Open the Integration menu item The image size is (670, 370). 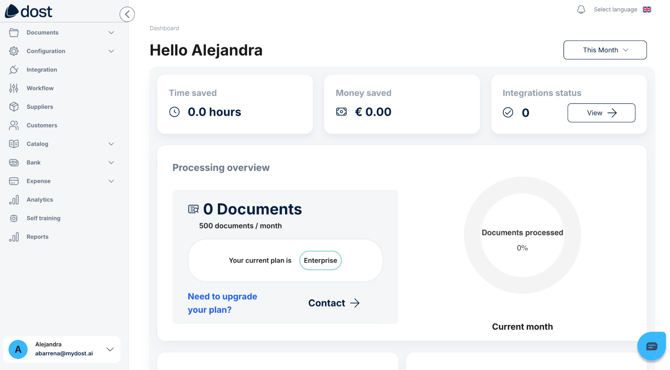(41, 70)
